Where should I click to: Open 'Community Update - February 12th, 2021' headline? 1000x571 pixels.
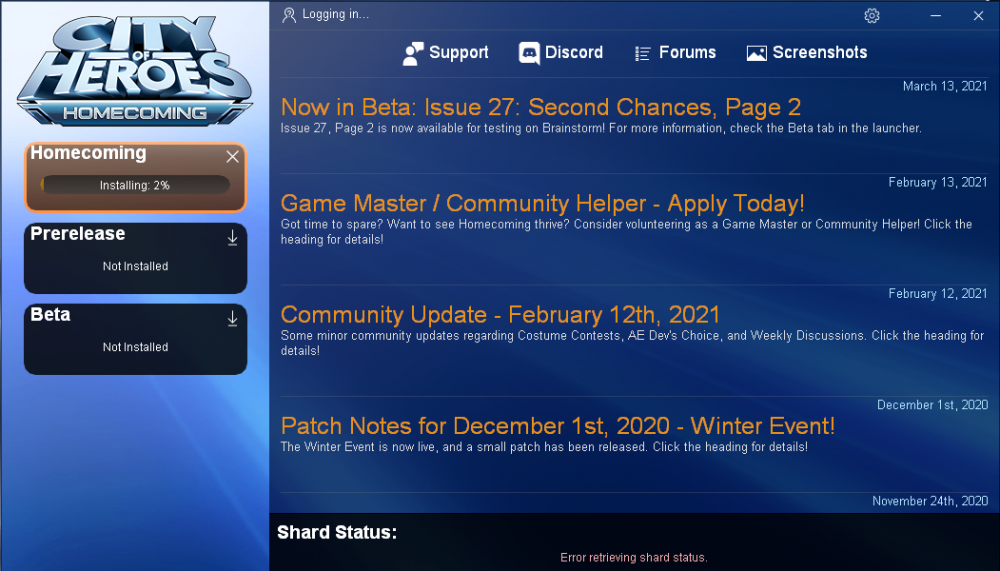500,315
